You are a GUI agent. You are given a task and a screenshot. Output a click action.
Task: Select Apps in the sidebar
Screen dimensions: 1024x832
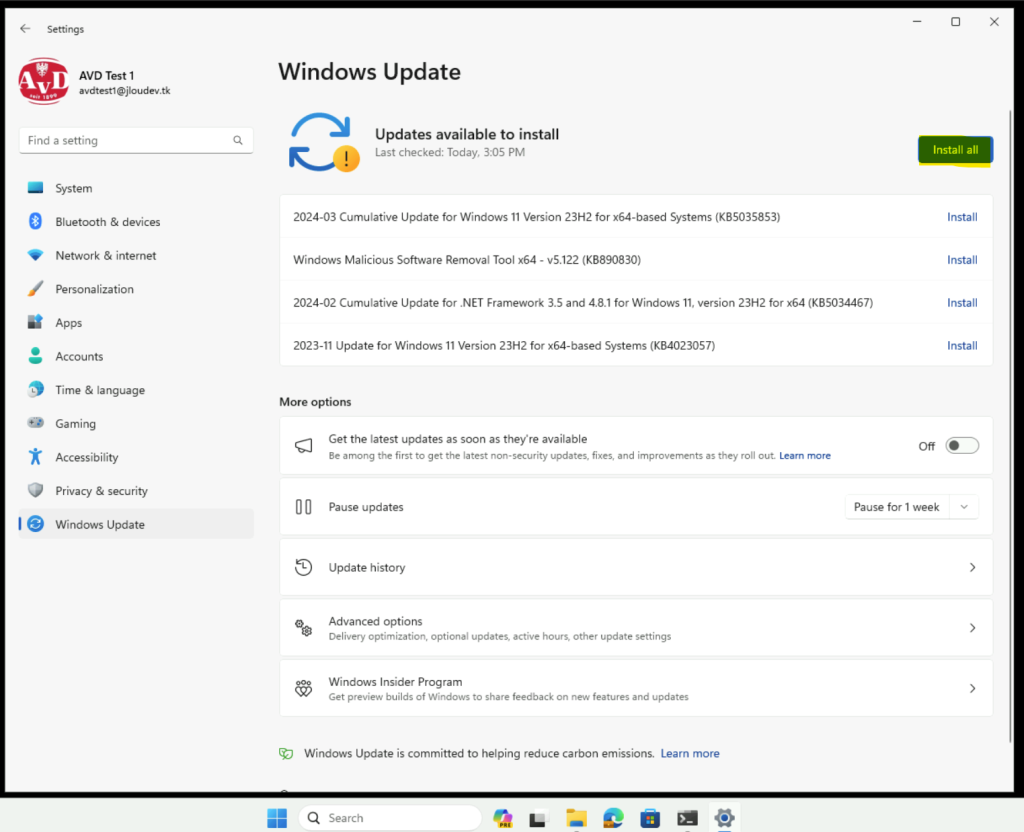[x=136, y=323]
